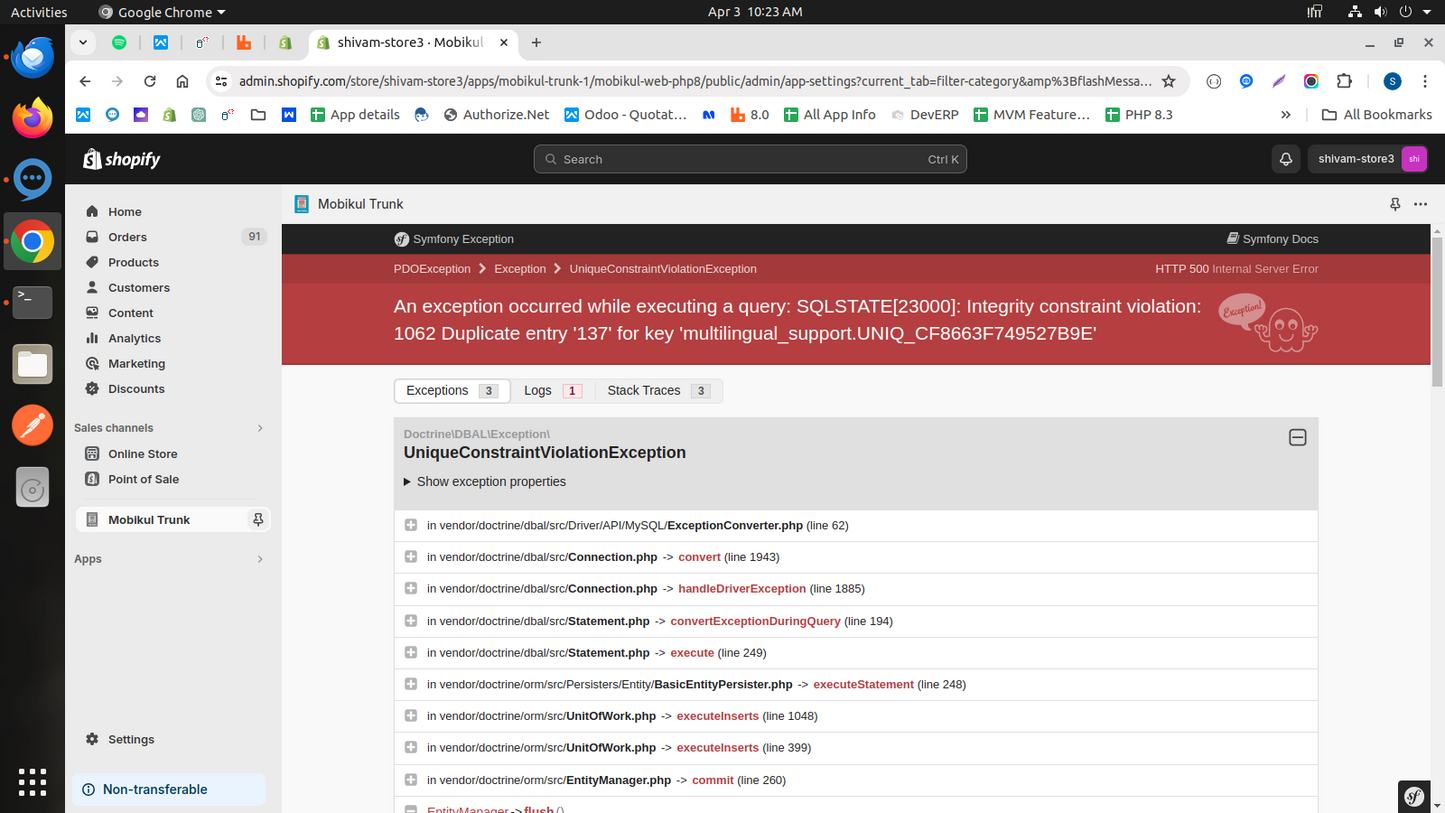Click the Shopify notifications bell icon
Image resolution: width=1445 pixels, height=813 pixels.
pos(1286,159)
